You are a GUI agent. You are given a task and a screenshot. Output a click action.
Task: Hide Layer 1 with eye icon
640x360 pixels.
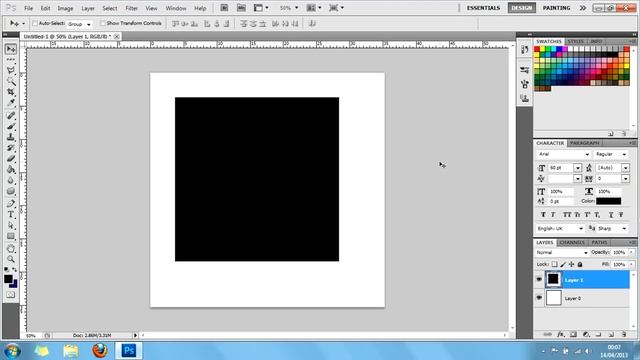[539, 280]
